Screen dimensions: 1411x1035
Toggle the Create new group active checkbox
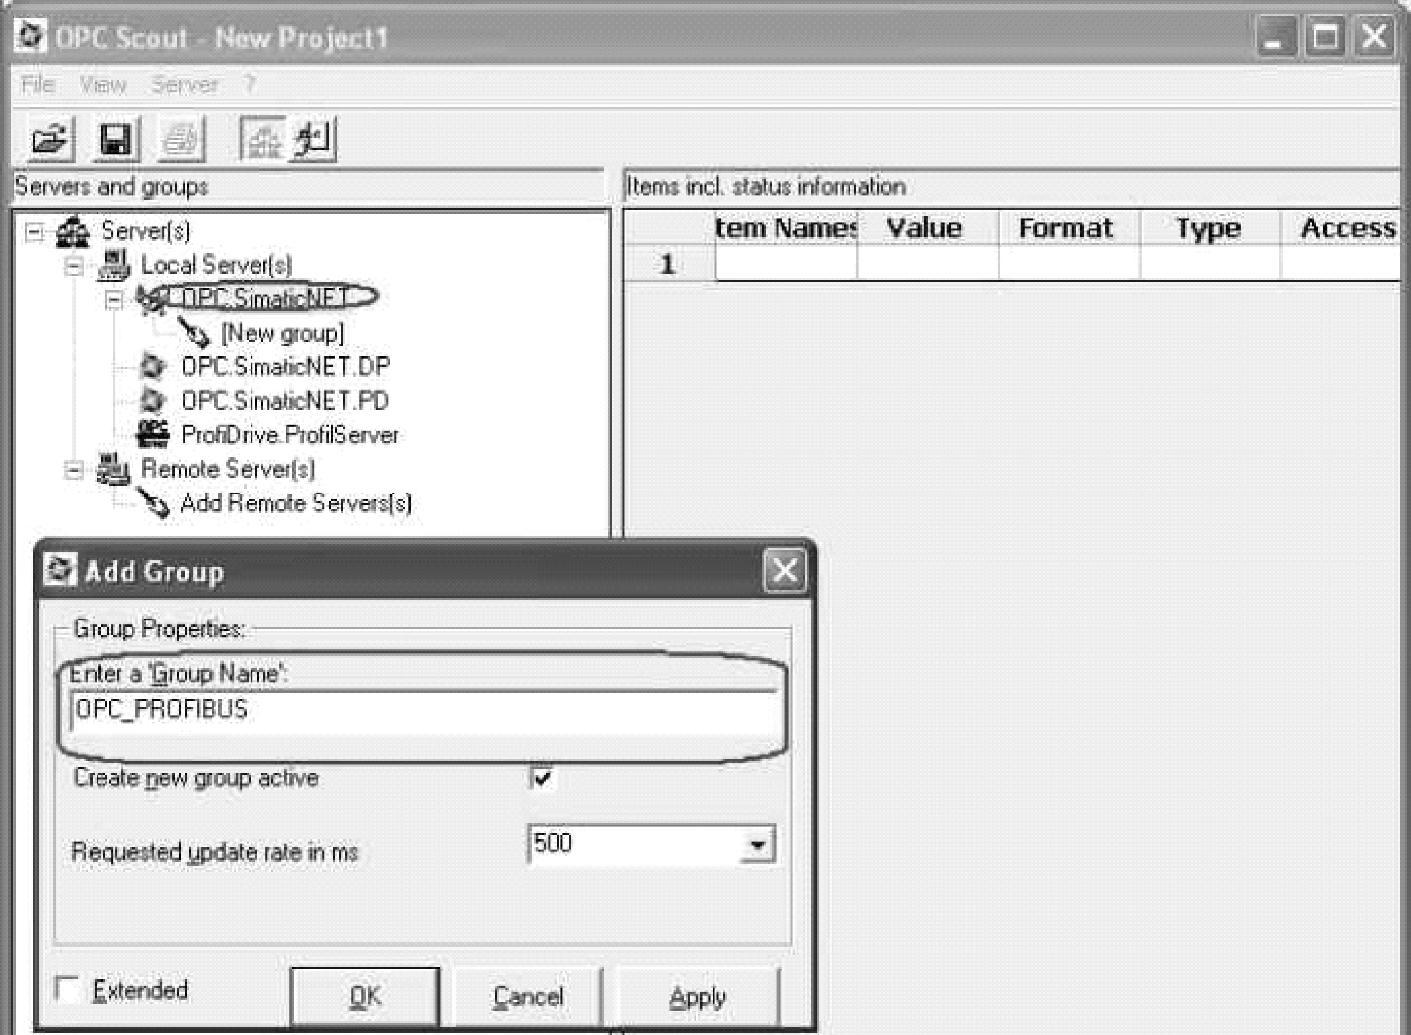(541, 777)
